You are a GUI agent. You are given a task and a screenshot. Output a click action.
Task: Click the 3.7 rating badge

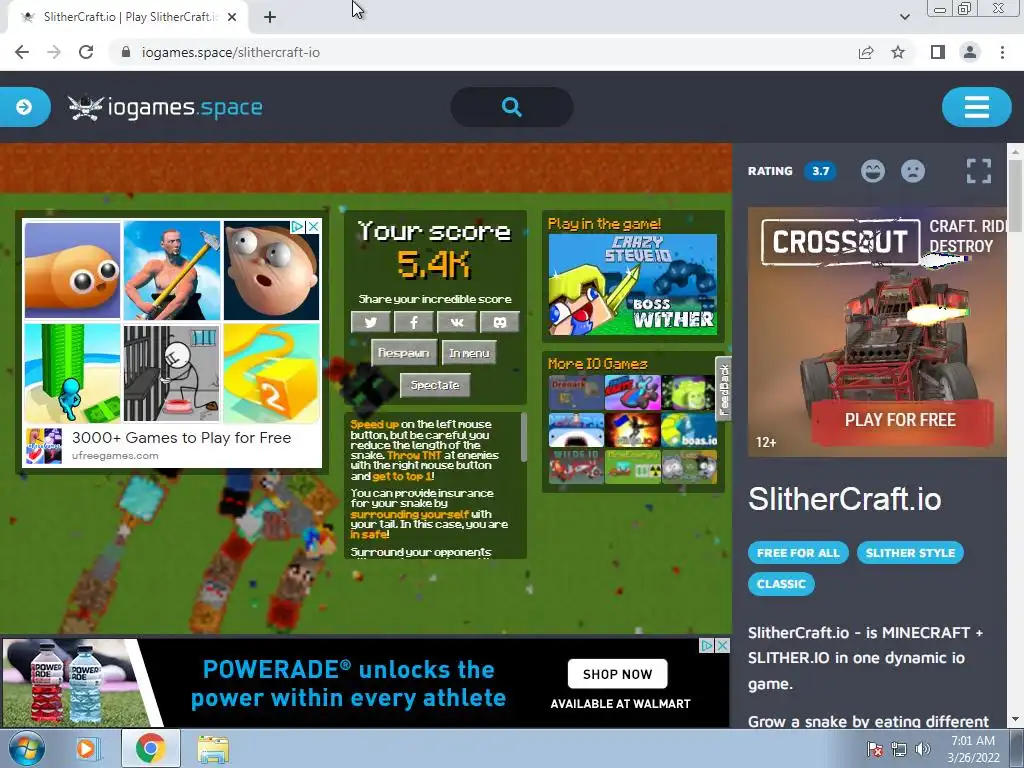pyautogui.click(x=820, y=171)
